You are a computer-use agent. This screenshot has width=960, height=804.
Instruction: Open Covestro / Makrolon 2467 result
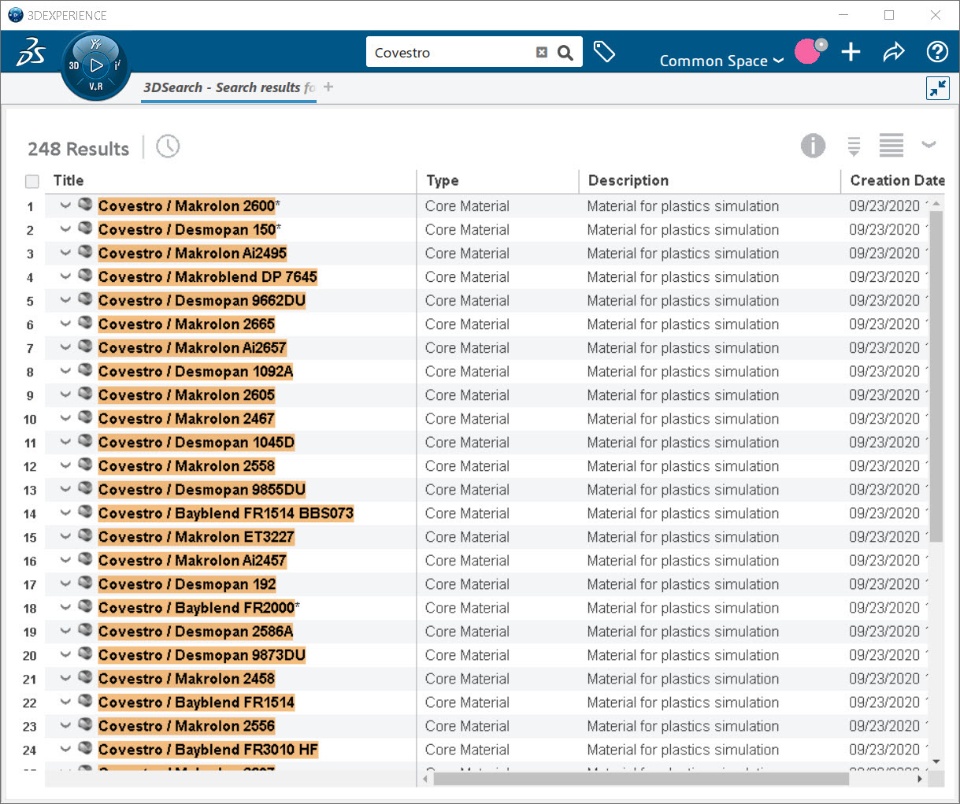pos(186,419)
